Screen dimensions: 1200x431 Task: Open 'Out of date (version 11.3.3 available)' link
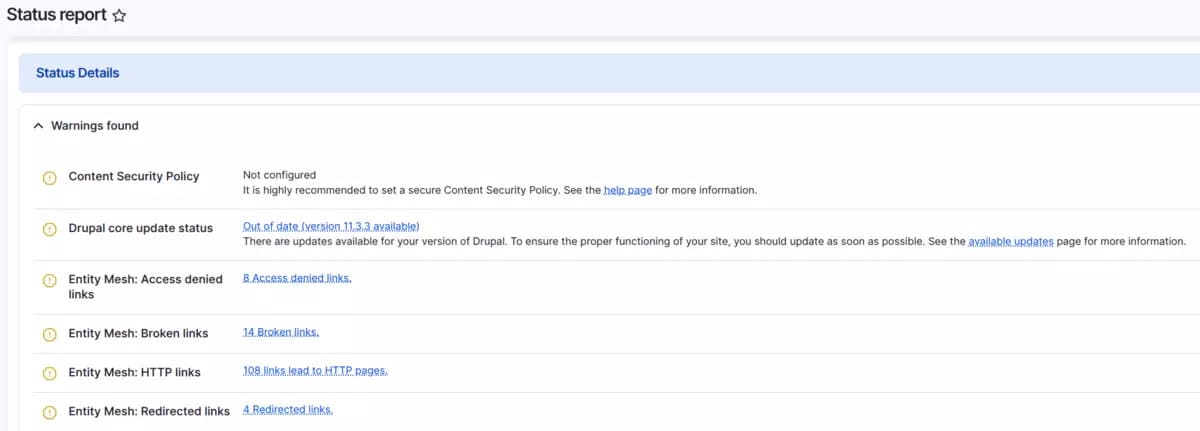pos(331,226)
